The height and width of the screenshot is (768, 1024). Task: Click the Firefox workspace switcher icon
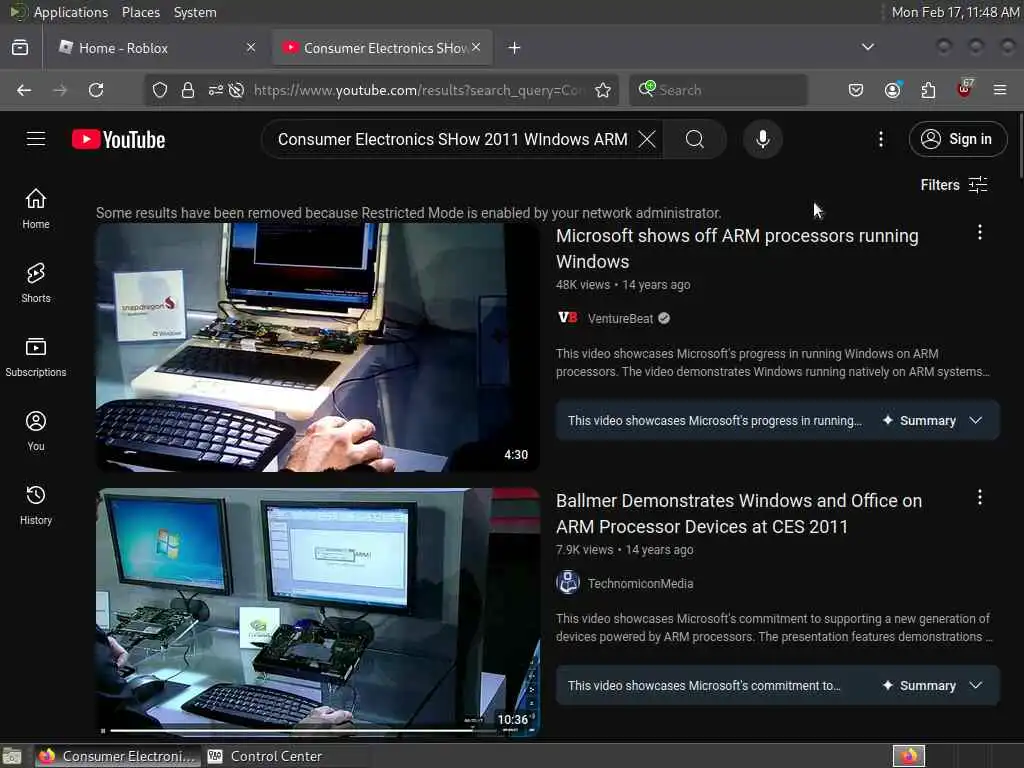pos(908,756)
